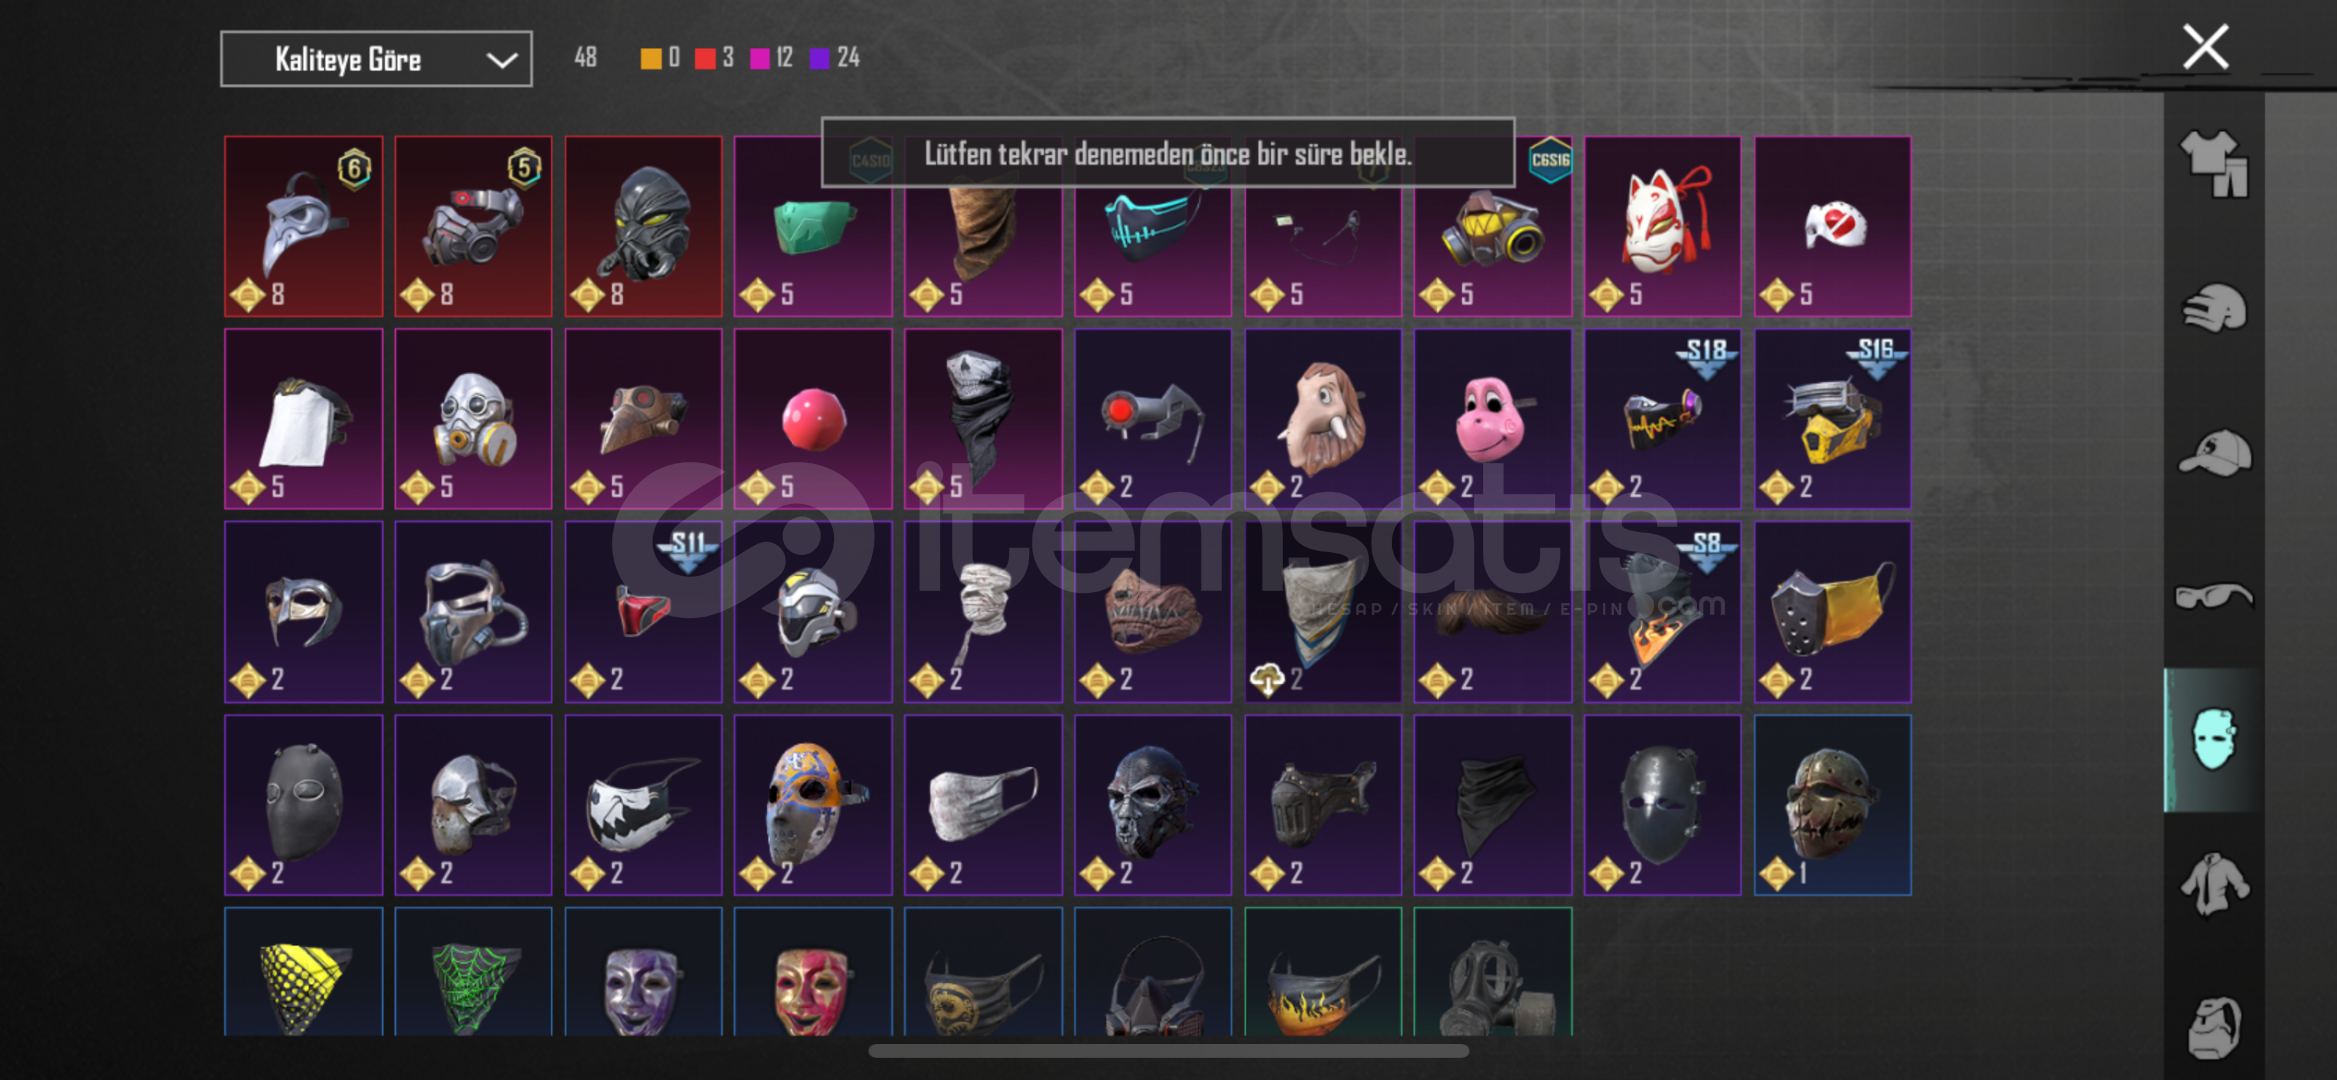Viewport: 2337px width, 1080px height.
Task: Click the dropdown chevron arrow
Action: click(x=501, y=61)
